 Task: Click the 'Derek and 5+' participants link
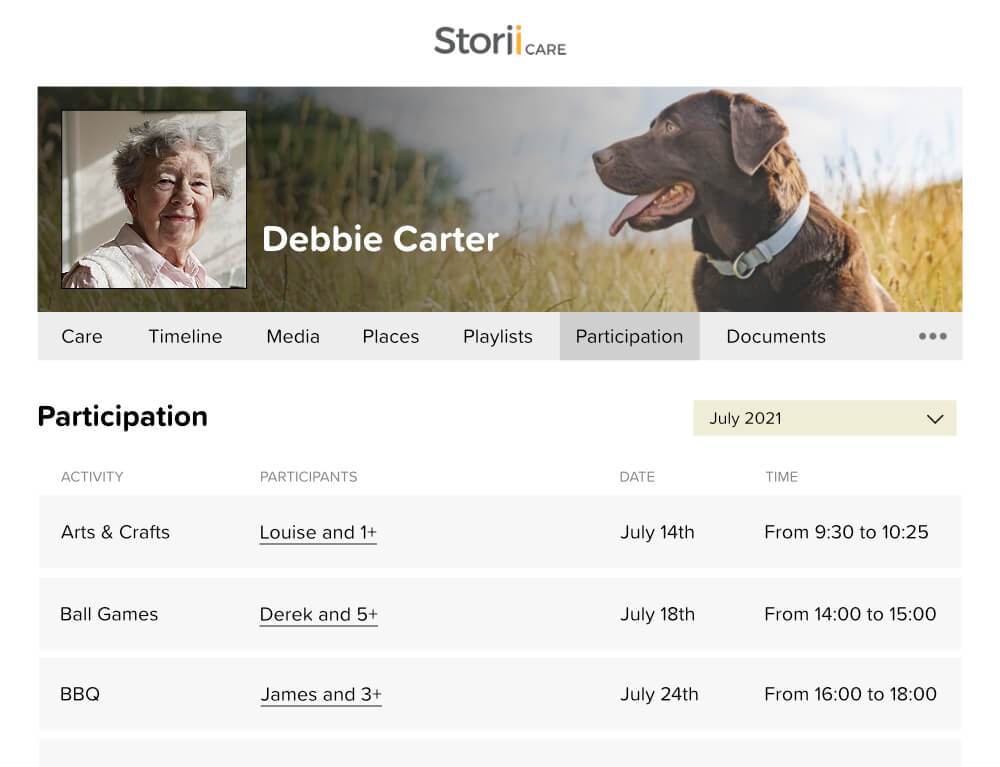pos(318,614)
